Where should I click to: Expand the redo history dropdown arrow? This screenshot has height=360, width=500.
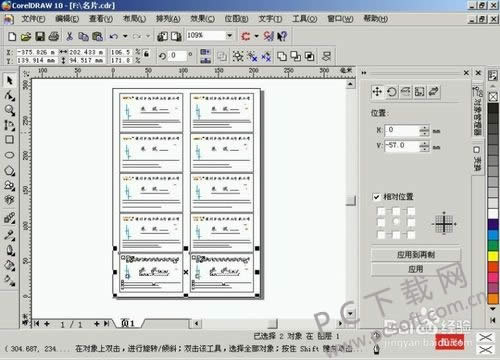148,36
